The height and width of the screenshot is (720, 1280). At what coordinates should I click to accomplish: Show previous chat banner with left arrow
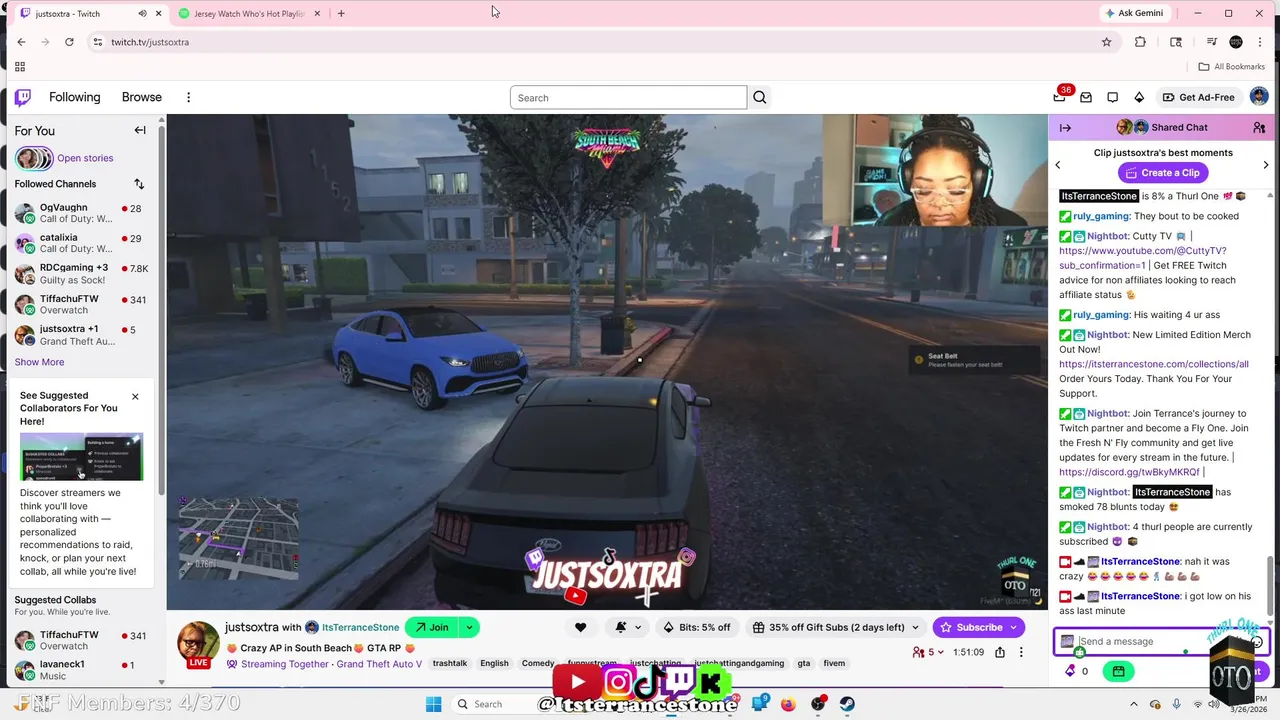coord(1058,164)
